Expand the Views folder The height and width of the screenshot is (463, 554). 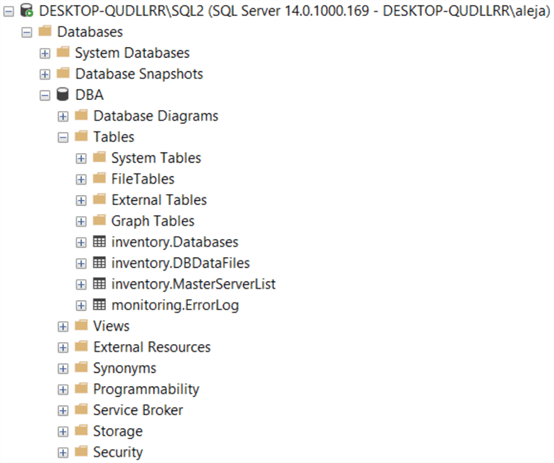pyautogui.click(x=63, y=327)
